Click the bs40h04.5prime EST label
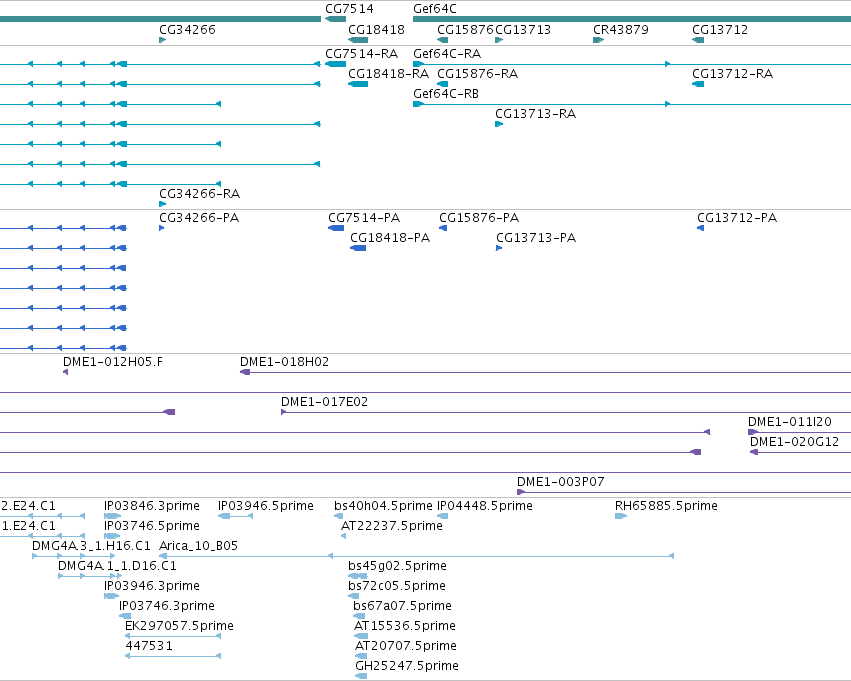The width and height of the screenshot is (851, 681). pyautogui.click(x=384, y=506)
